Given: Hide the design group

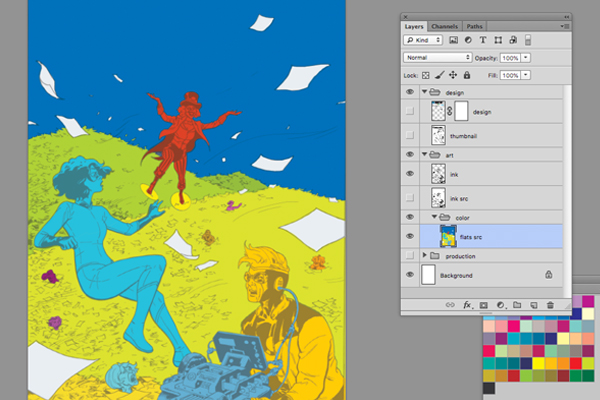Looking at the screenshot, I should tap(410, 92).
